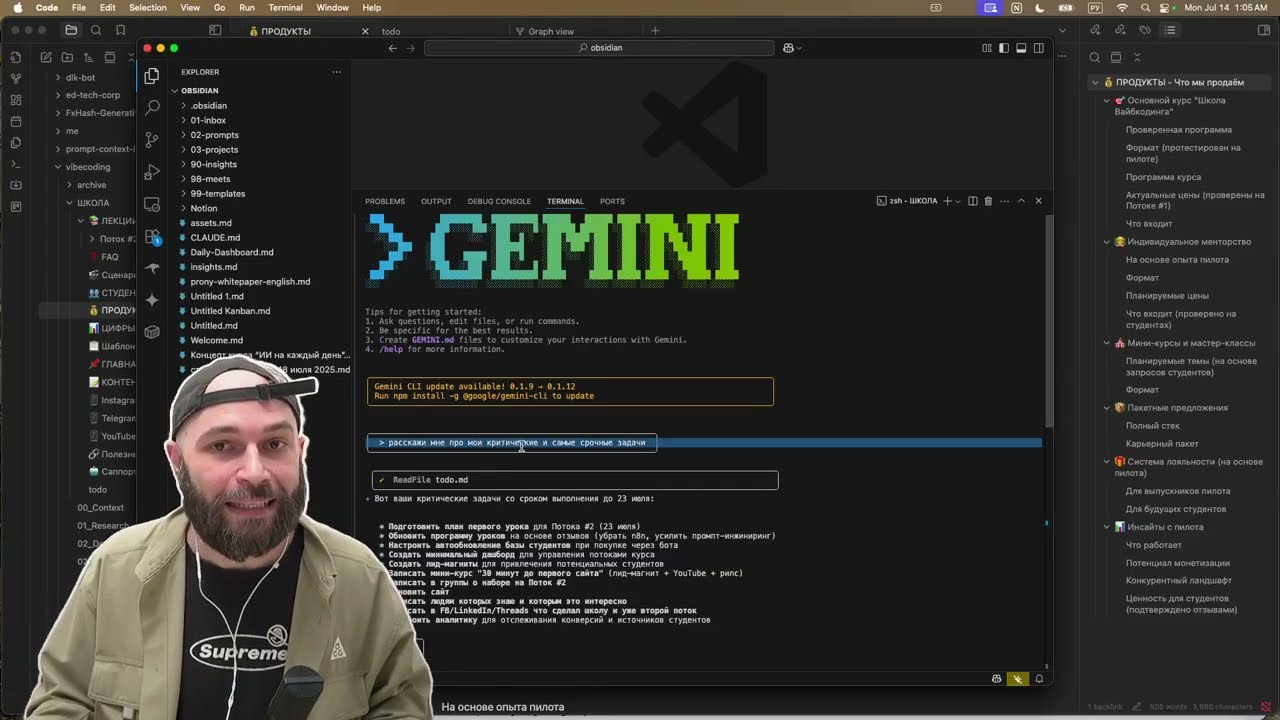This screenshot has height=720, width=1280.
Task: Click the Obsidian tags icon in right sidebar
Action: pos(1145,30)
